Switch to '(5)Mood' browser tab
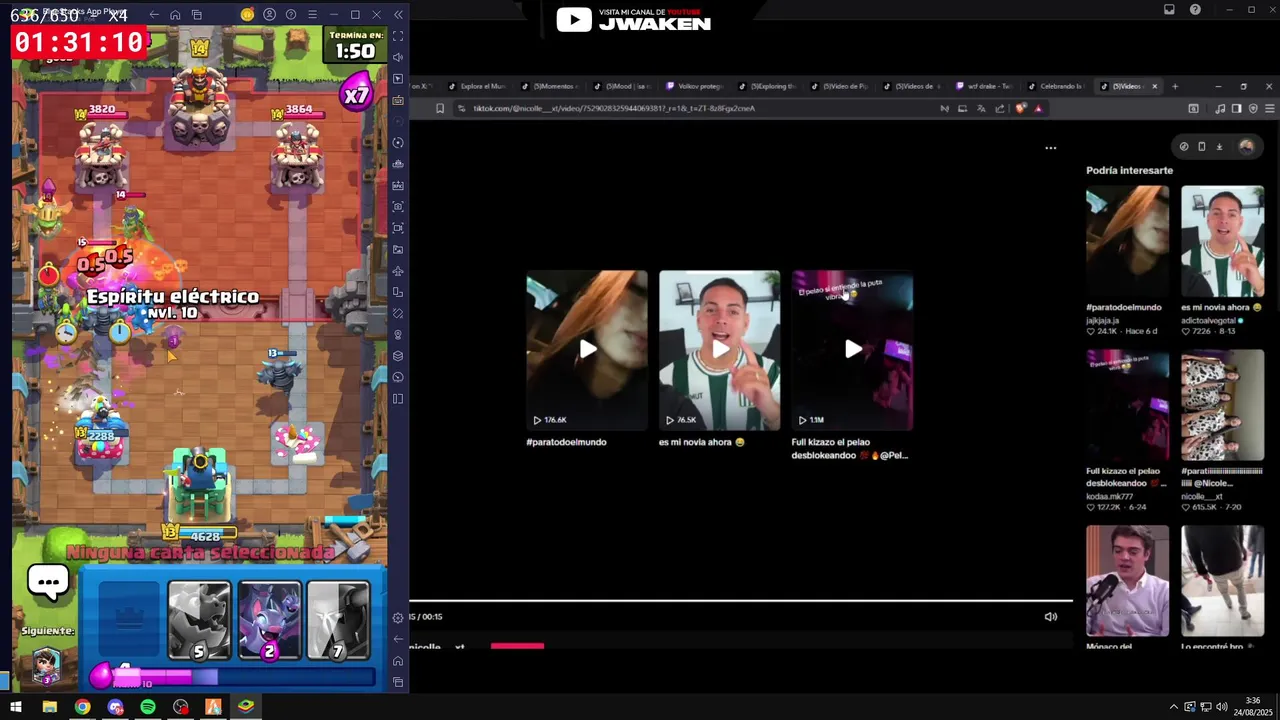Image resolution: width=1280 pixels, height=720 pixels. coord(623,86)
